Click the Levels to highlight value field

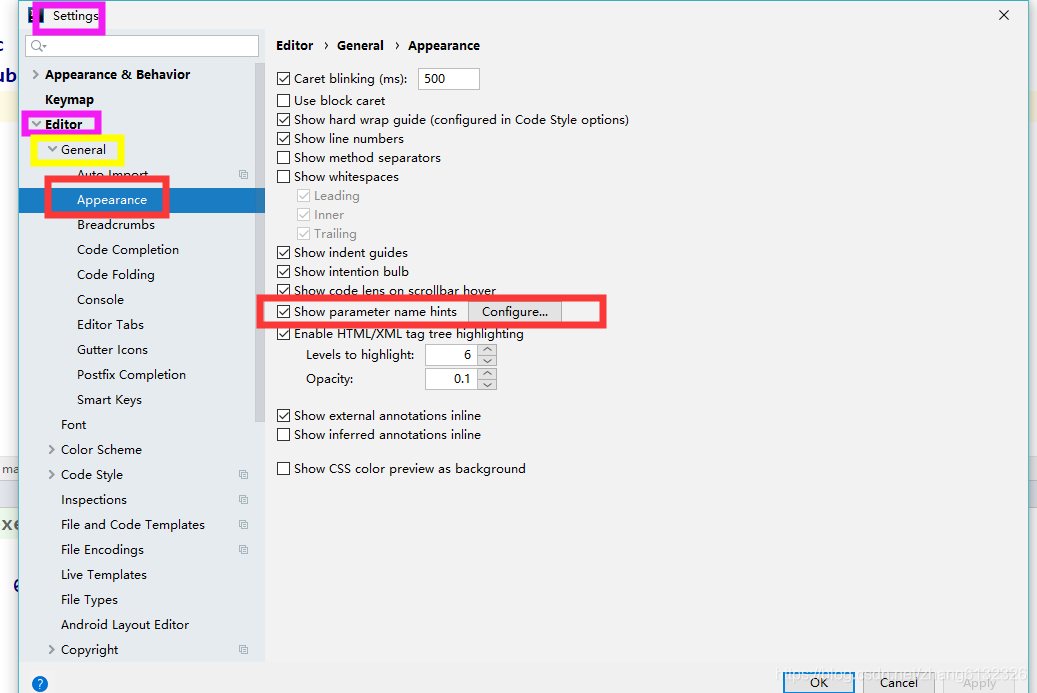point(452,355)
